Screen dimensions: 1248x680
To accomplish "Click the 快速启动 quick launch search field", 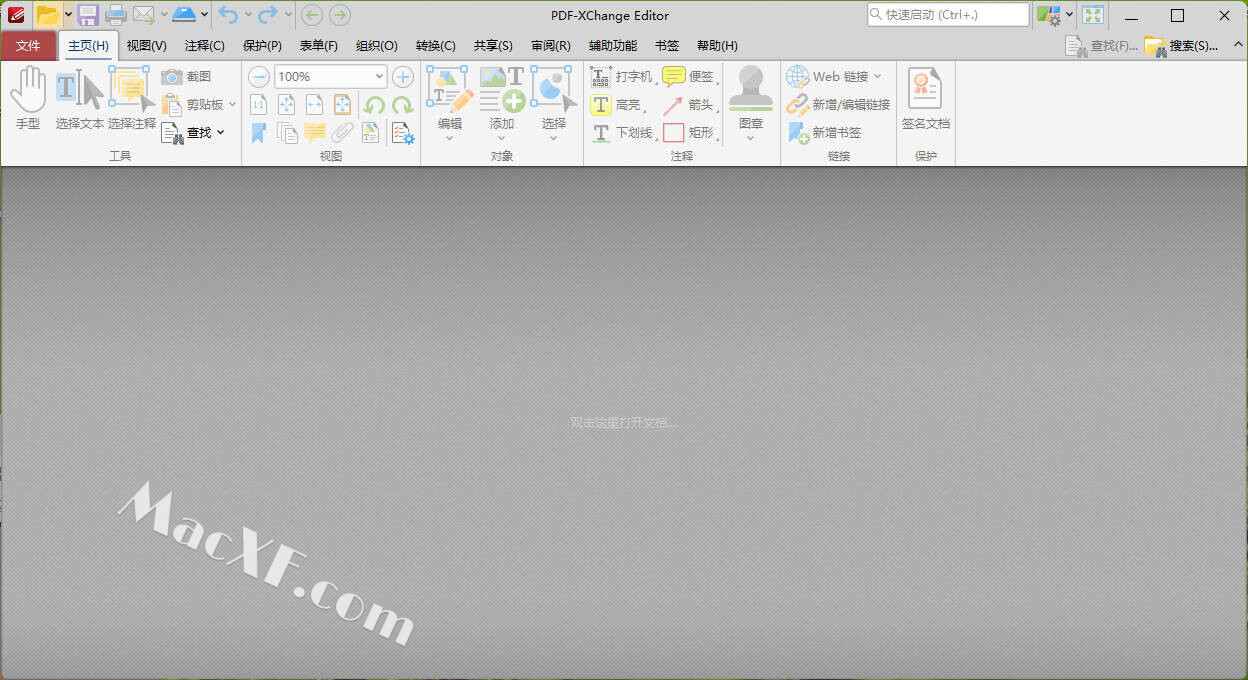I will pyautogui.click(x=947, y=15).
